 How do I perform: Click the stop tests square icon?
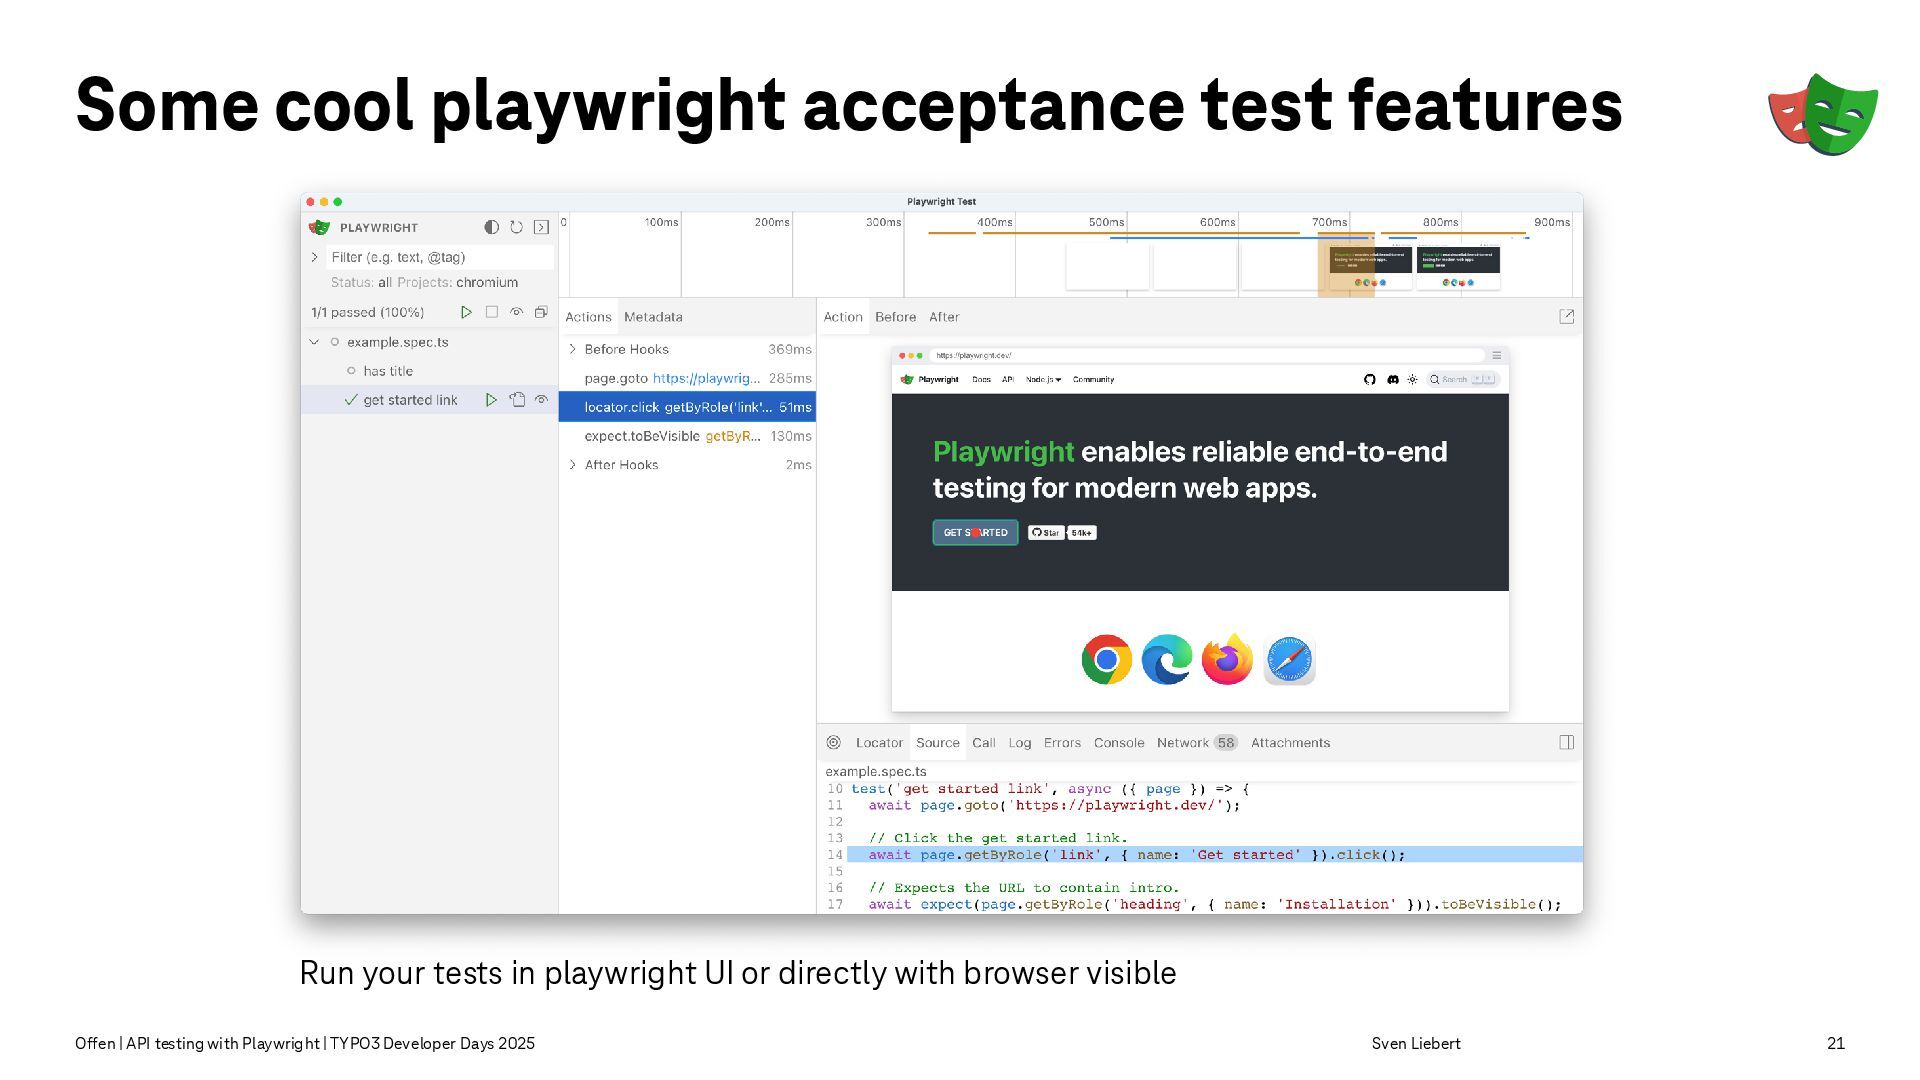(x=491, y=312)
